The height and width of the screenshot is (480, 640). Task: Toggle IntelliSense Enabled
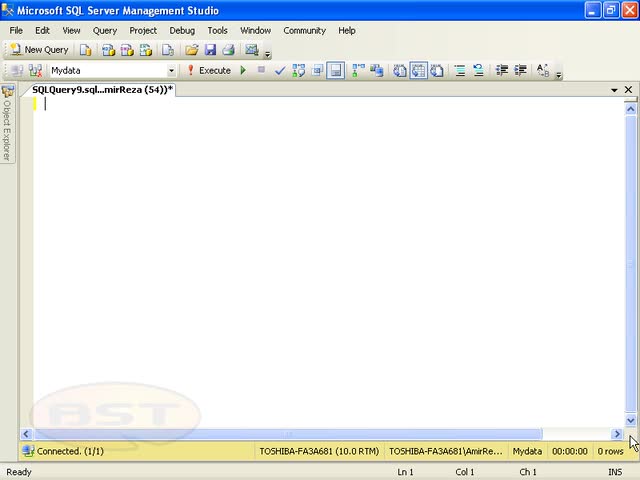[x=336, y=71]
